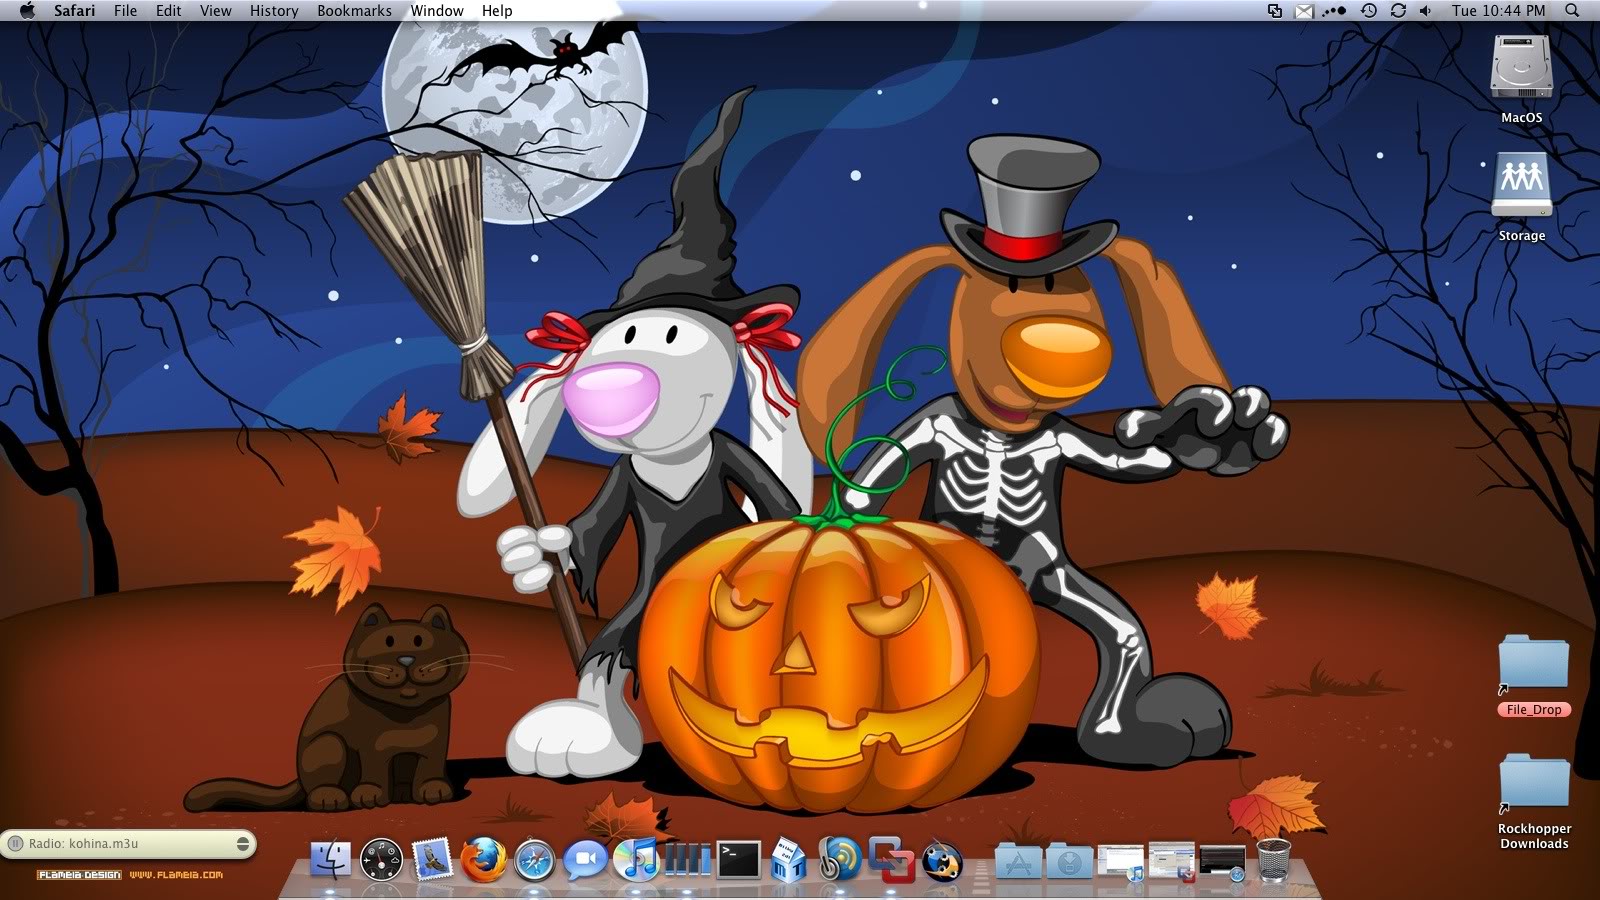Open the History menu
Viewport: 1600px width, 900px height.
click(x=274, y=10)
